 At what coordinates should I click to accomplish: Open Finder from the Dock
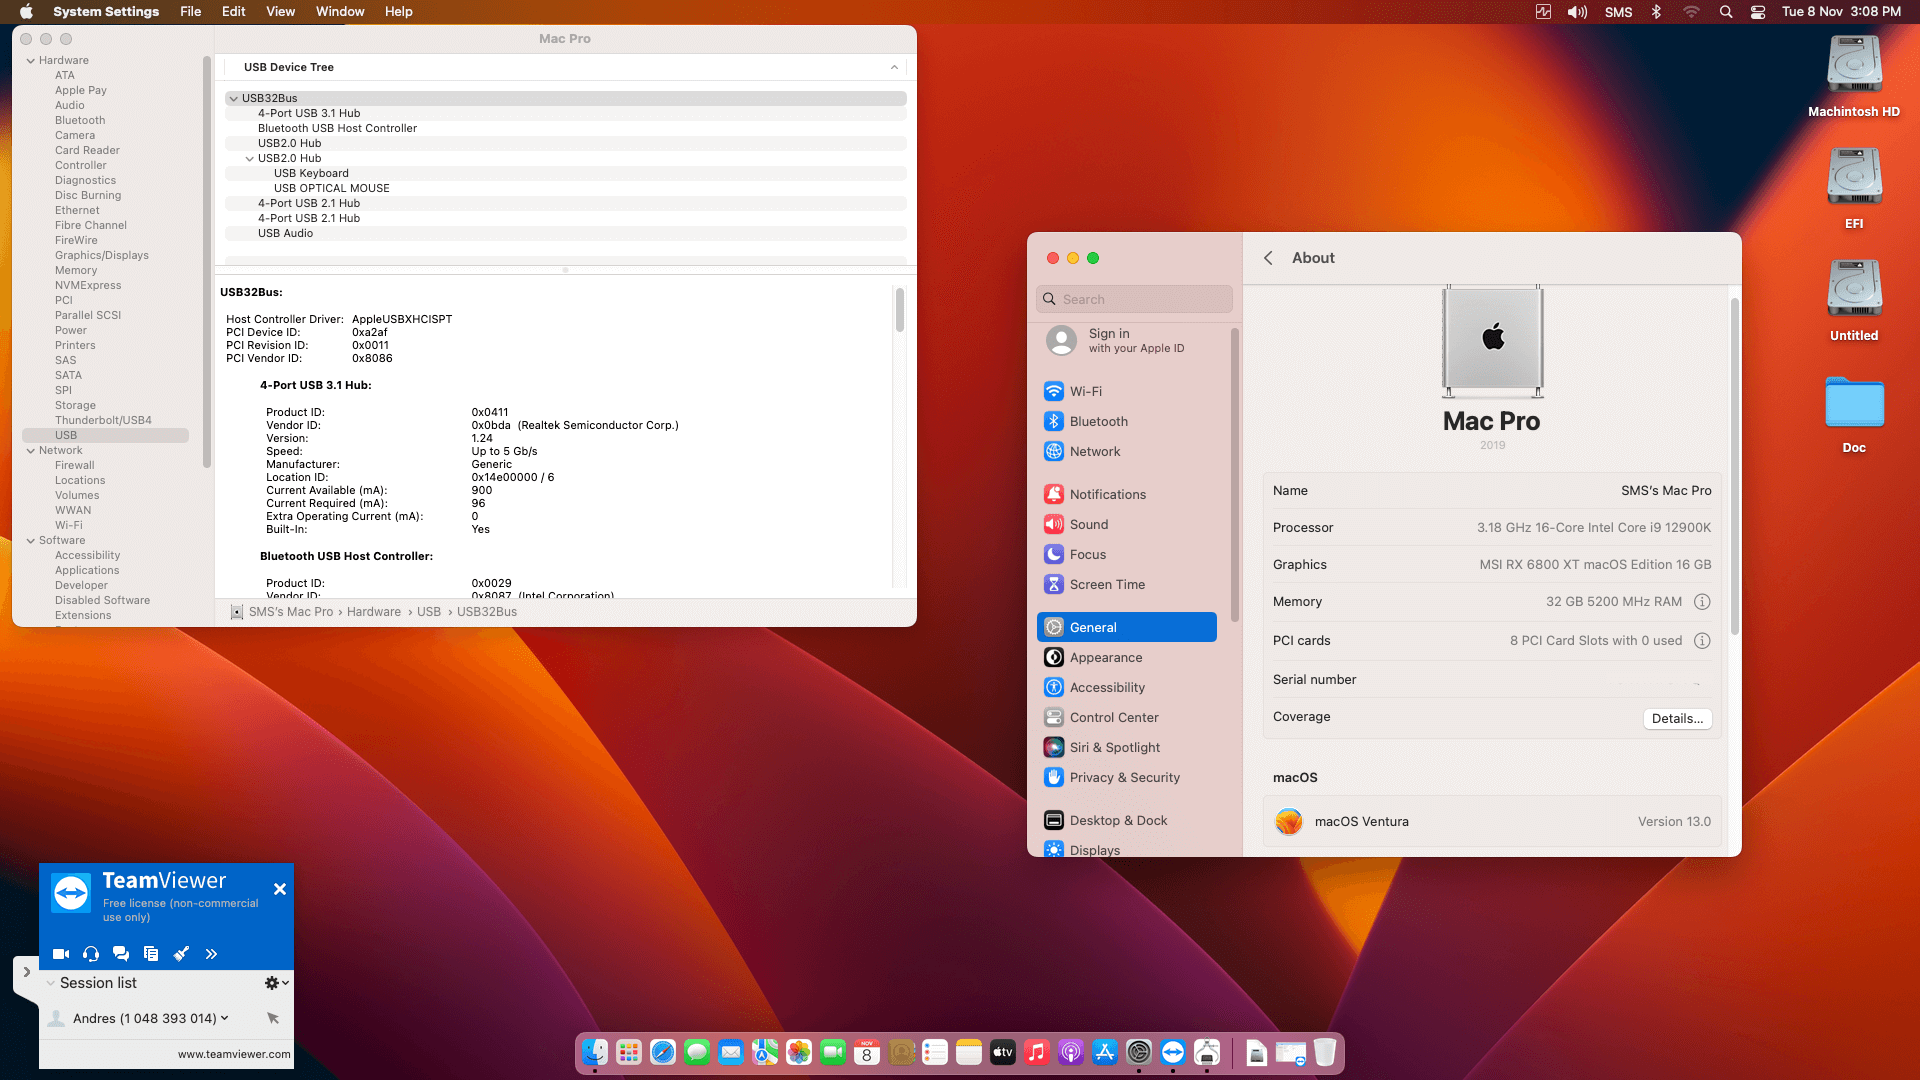pyautogui.click(x=595, y=1052)
